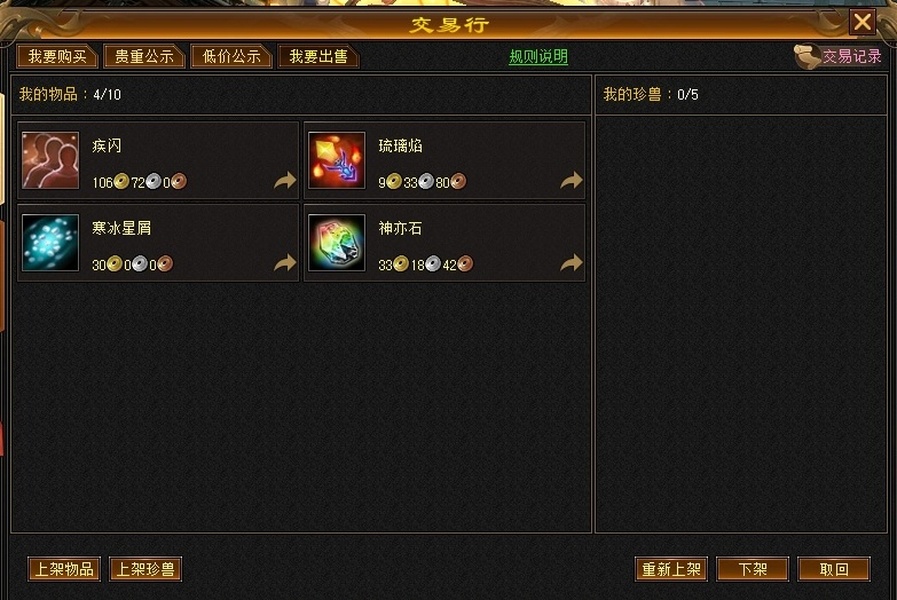Click the 上架物品 button
Screen dimensions: 897x600
click(64, 569)
